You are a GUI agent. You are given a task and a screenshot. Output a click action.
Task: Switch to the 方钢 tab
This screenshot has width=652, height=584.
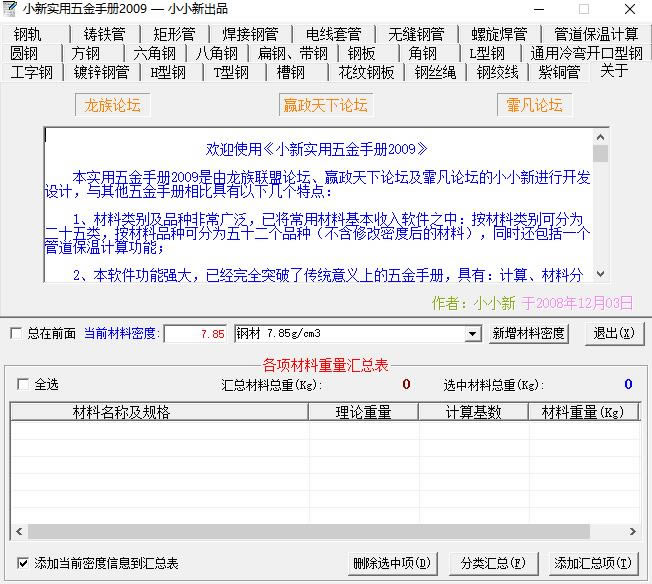(x=93, y=53)
